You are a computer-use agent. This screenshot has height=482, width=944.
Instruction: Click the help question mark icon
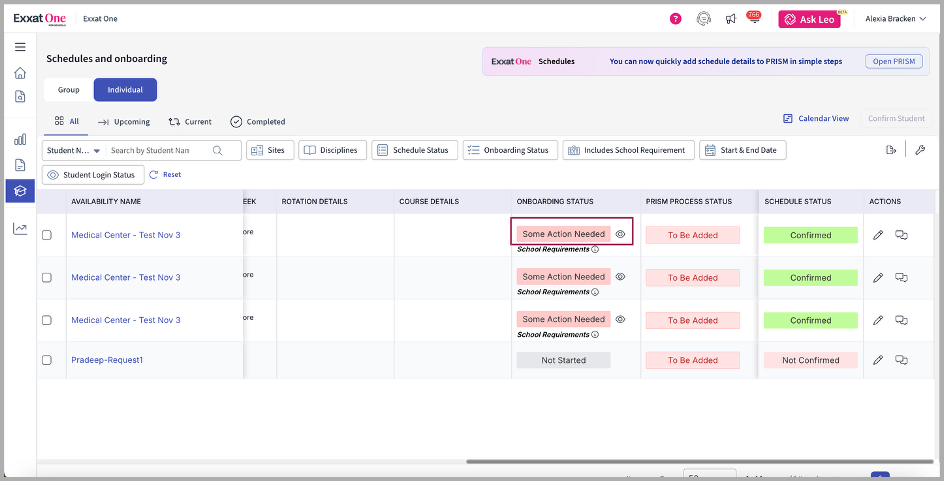676,19
